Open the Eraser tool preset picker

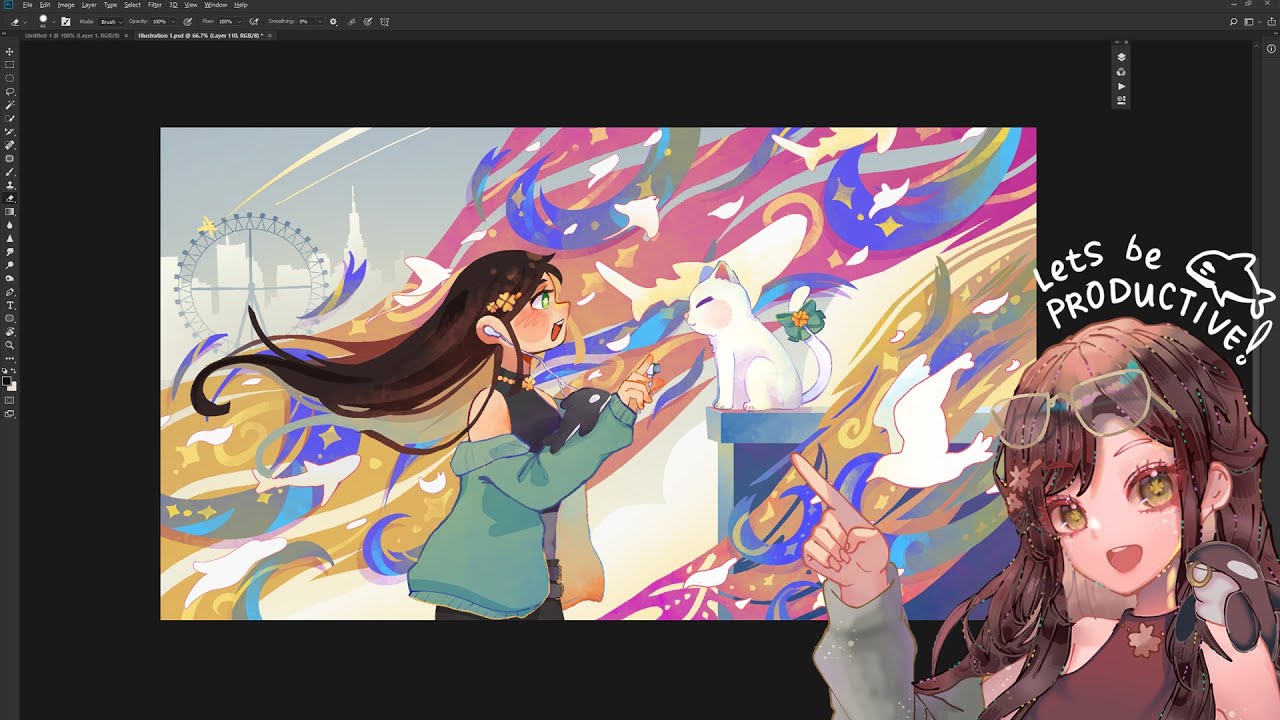pos(19,22)
